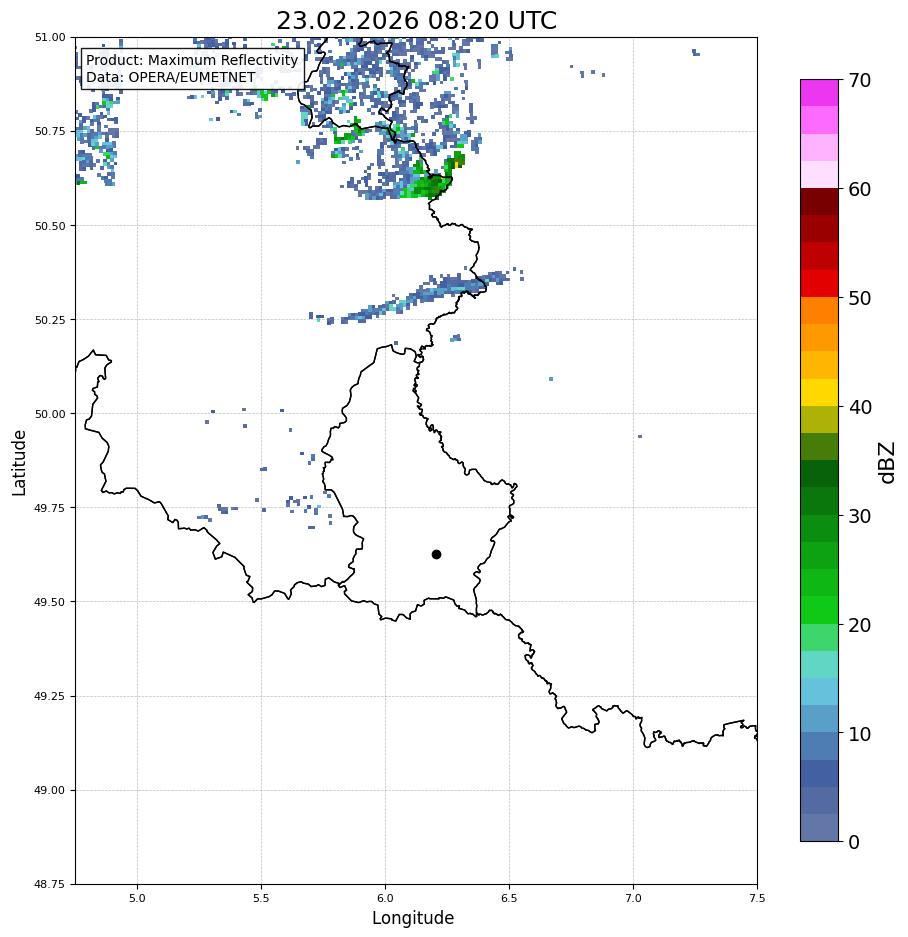Click the 6.5 longitude tick label

(509, 898)
